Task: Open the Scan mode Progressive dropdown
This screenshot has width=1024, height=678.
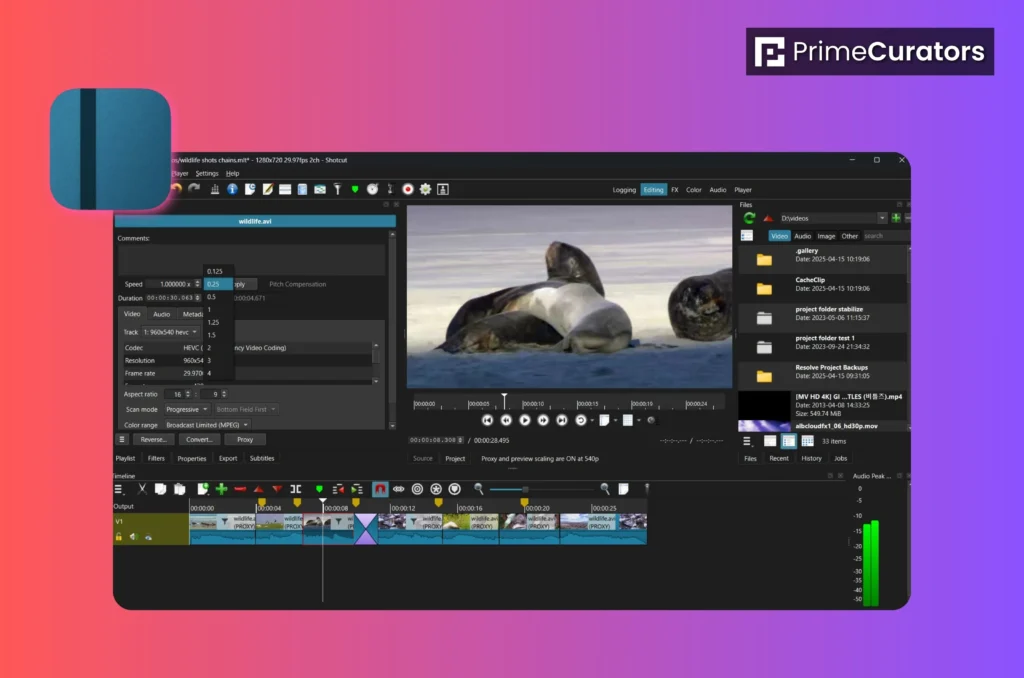Action: 188,409
